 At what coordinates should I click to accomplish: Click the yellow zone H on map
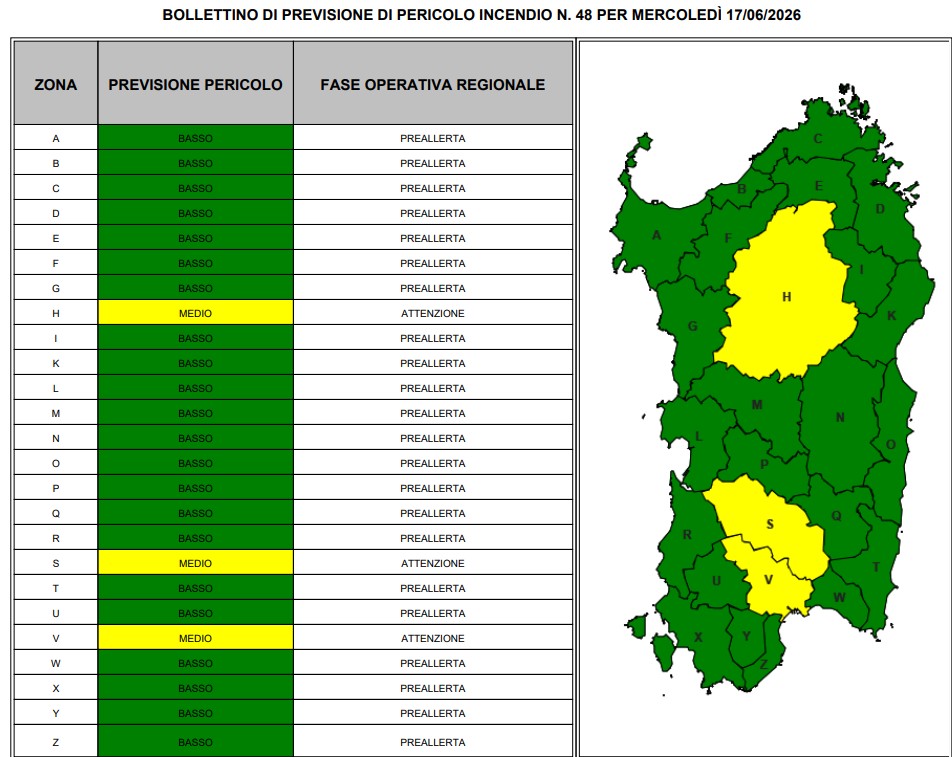(x=787, y=297)
